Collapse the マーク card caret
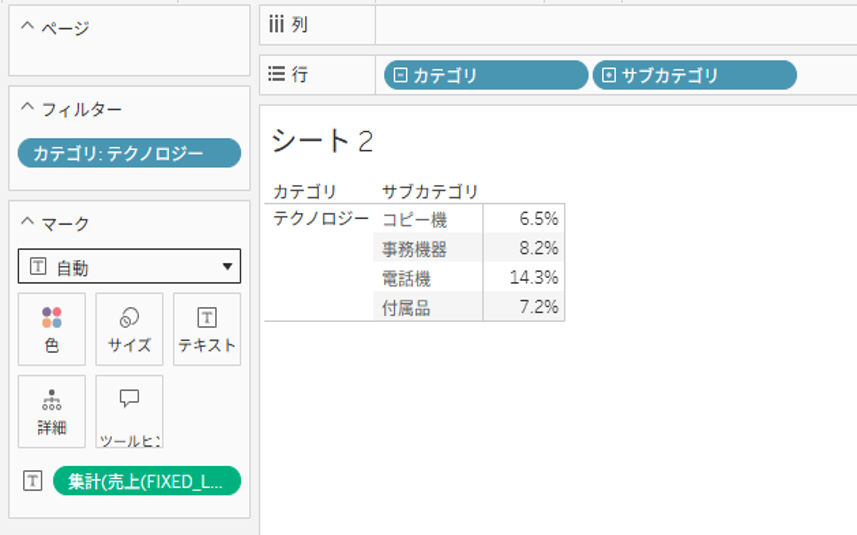 click(x=27, y=222)
